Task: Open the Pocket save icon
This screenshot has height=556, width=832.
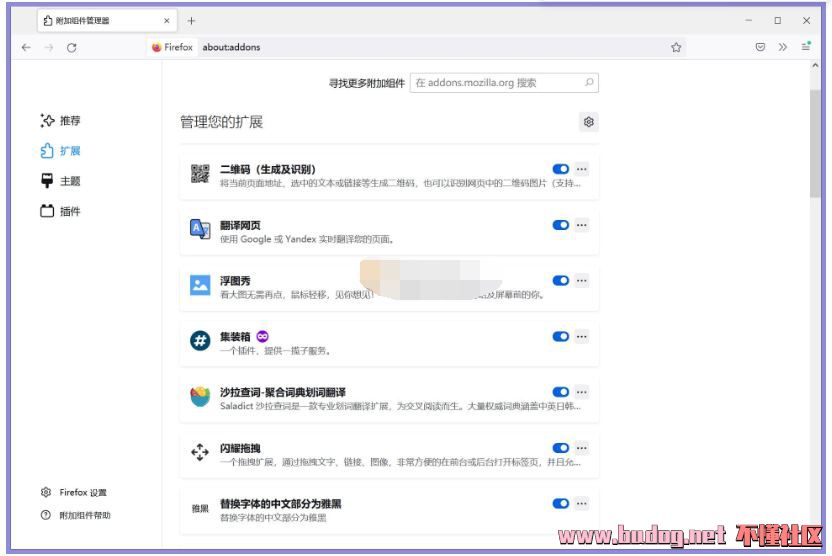Action: [760, 47]
